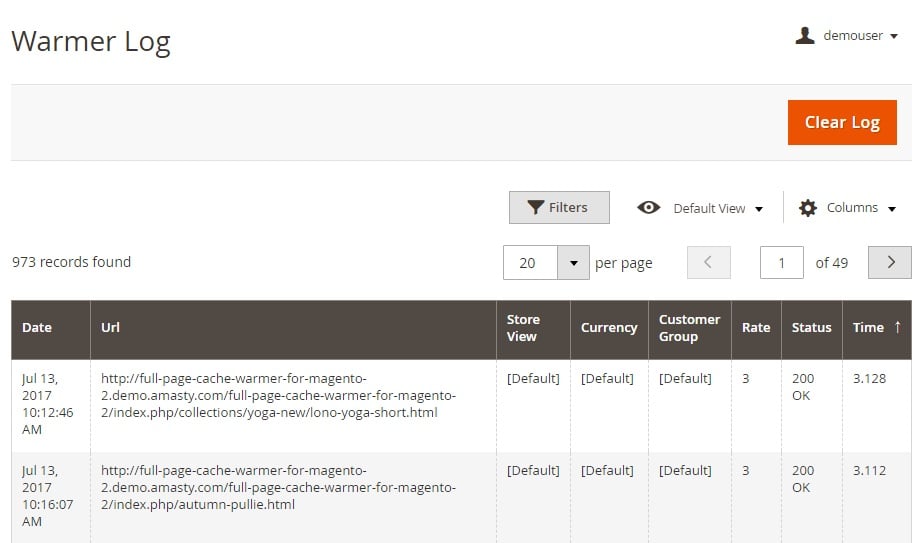This screenshot has height=543, width=919.
Task: Open the per page dropdown arrow
Action: [573, 263]
